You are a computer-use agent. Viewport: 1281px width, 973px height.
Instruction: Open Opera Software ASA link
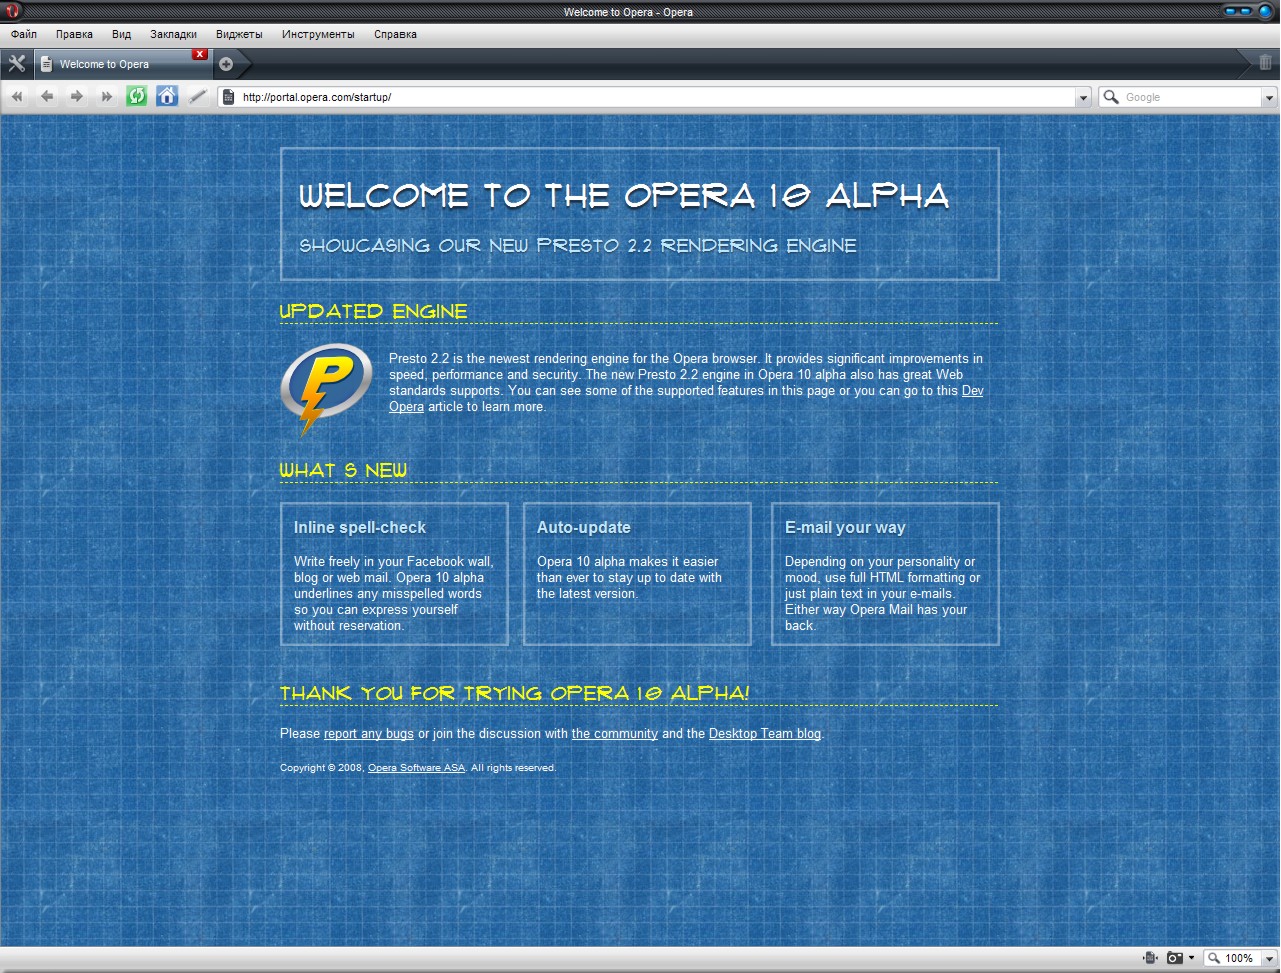[416, 768]
